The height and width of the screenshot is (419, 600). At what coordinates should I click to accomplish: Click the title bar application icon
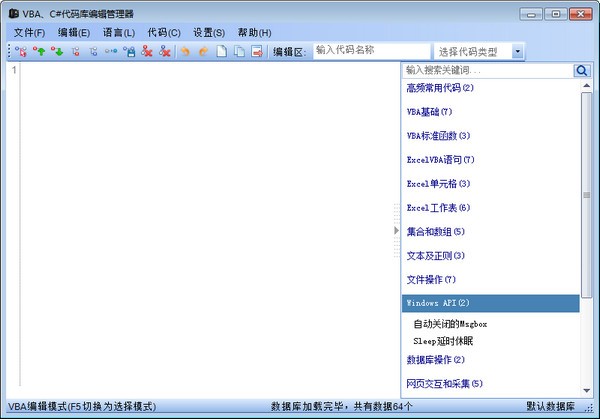pos(14,14)
